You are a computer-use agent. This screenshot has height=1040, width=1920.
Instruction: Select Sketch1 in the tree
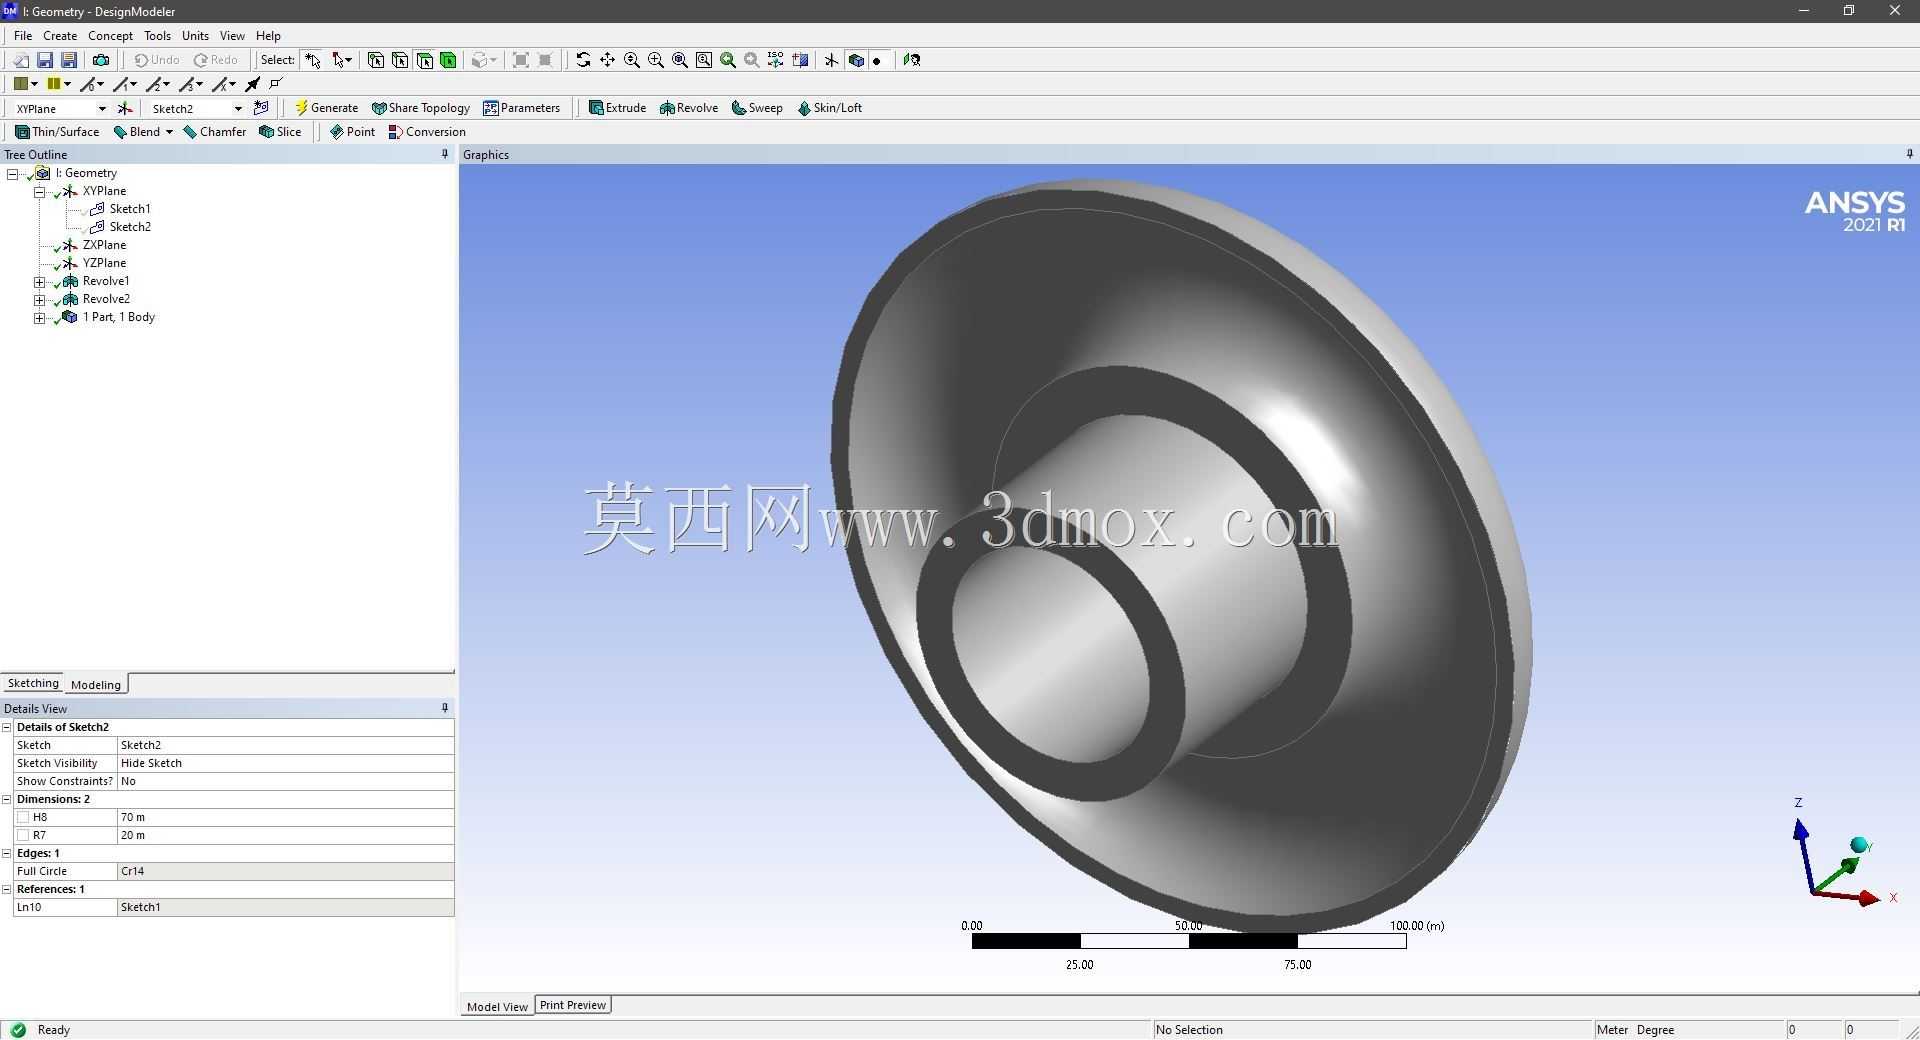[130, 209]
